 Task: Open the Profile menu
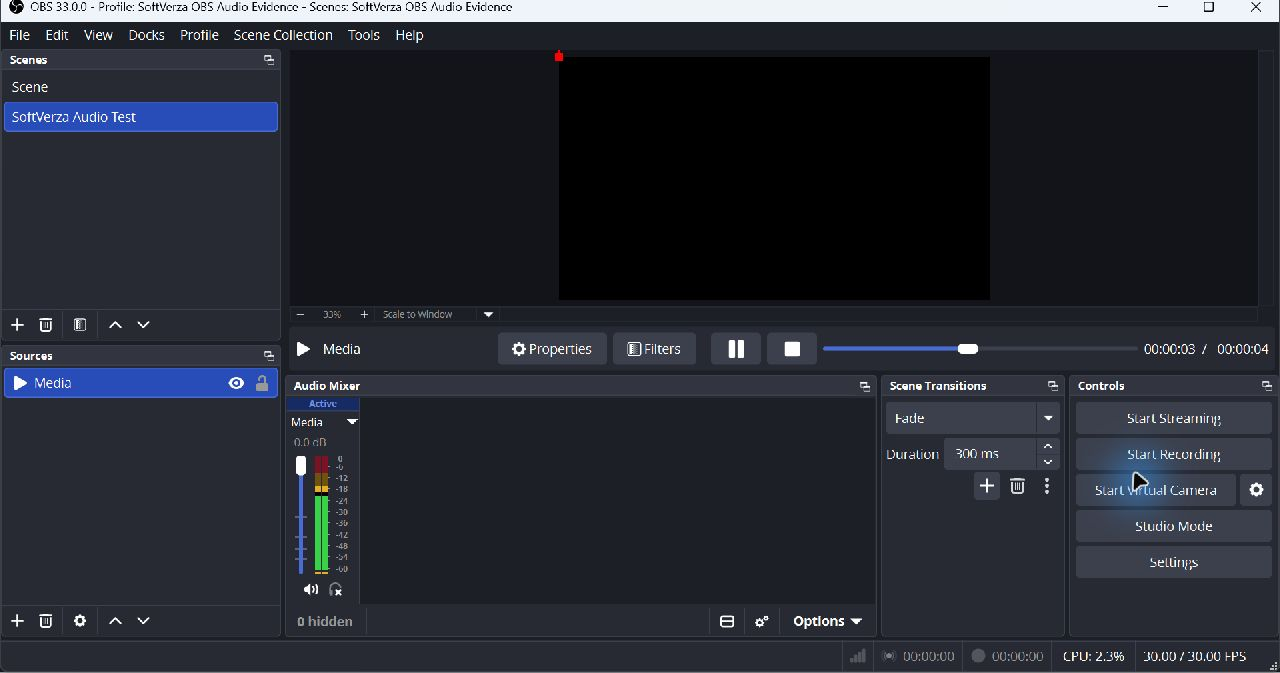point(199,35)
